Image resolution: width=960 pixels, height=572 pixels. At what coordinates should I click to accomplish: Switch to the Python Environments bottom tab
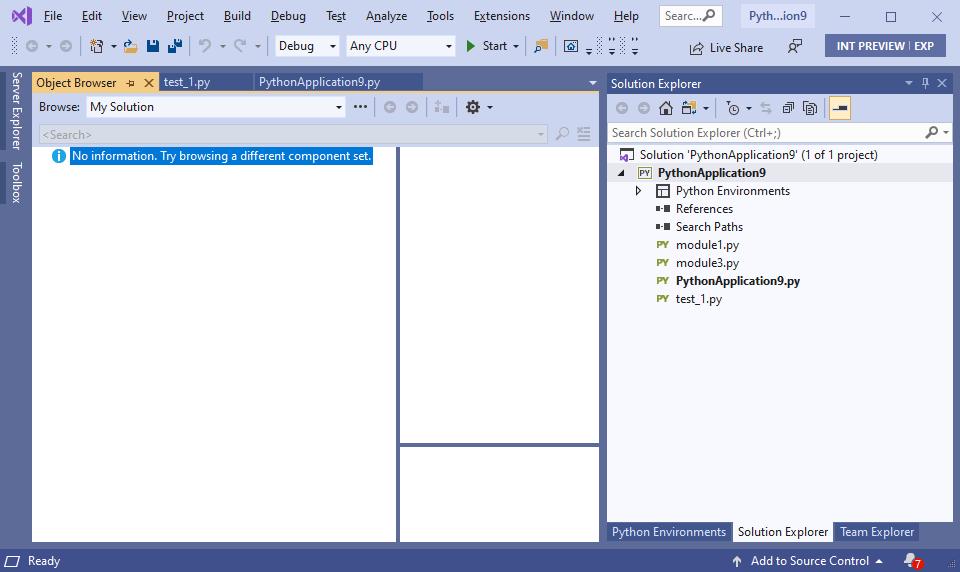coord(669,532)
